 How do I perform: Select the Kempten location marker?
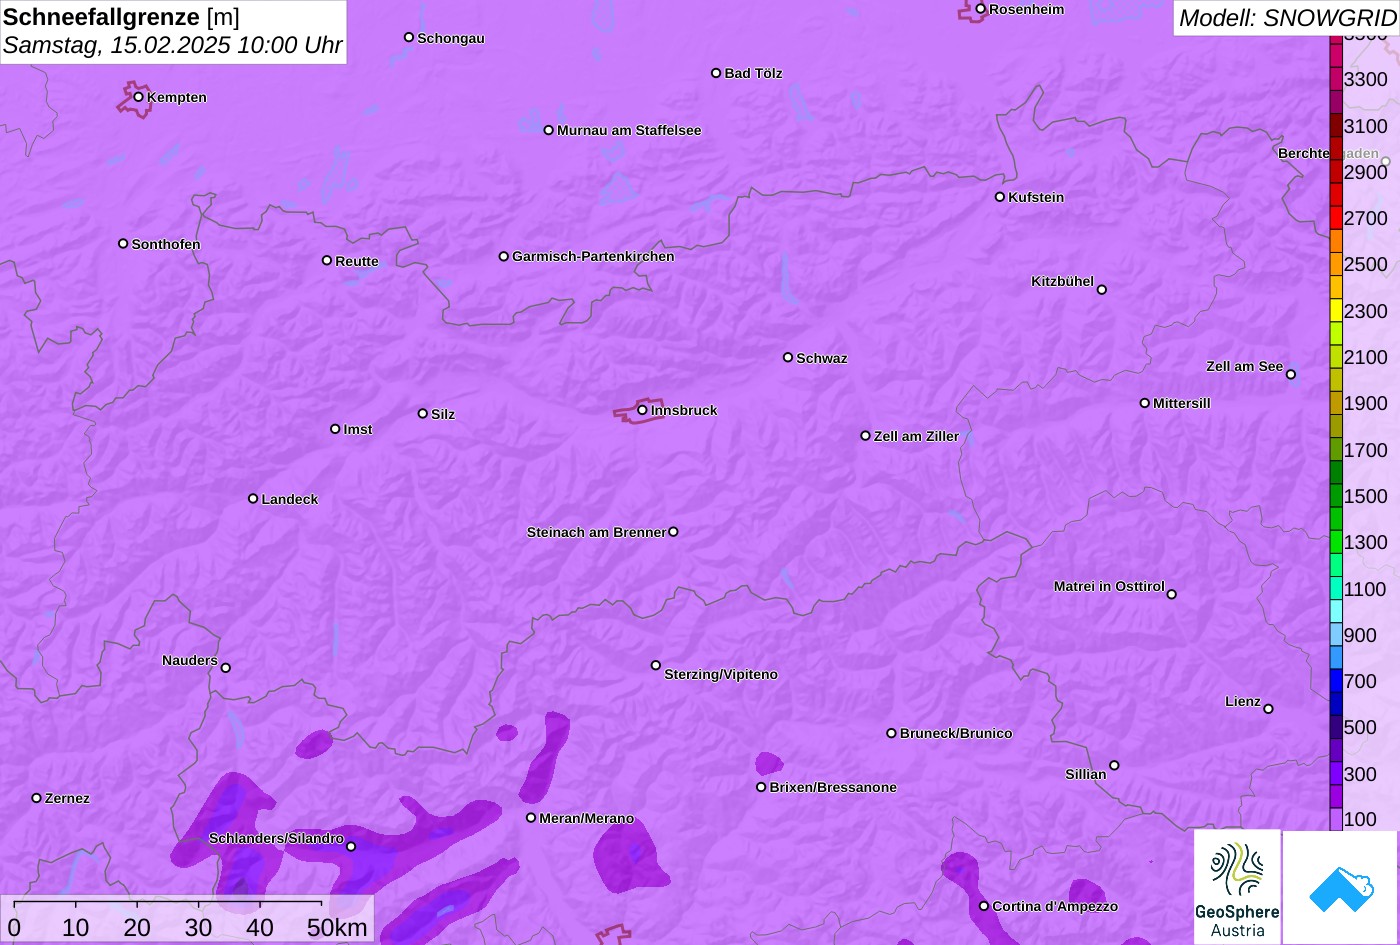coord(139,97)
